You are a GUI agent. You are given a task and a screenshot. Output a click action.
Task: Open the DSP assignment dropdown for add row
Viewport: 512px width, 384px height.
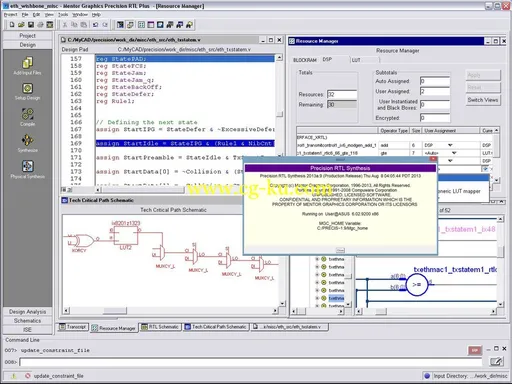click(x=450, y=145)
